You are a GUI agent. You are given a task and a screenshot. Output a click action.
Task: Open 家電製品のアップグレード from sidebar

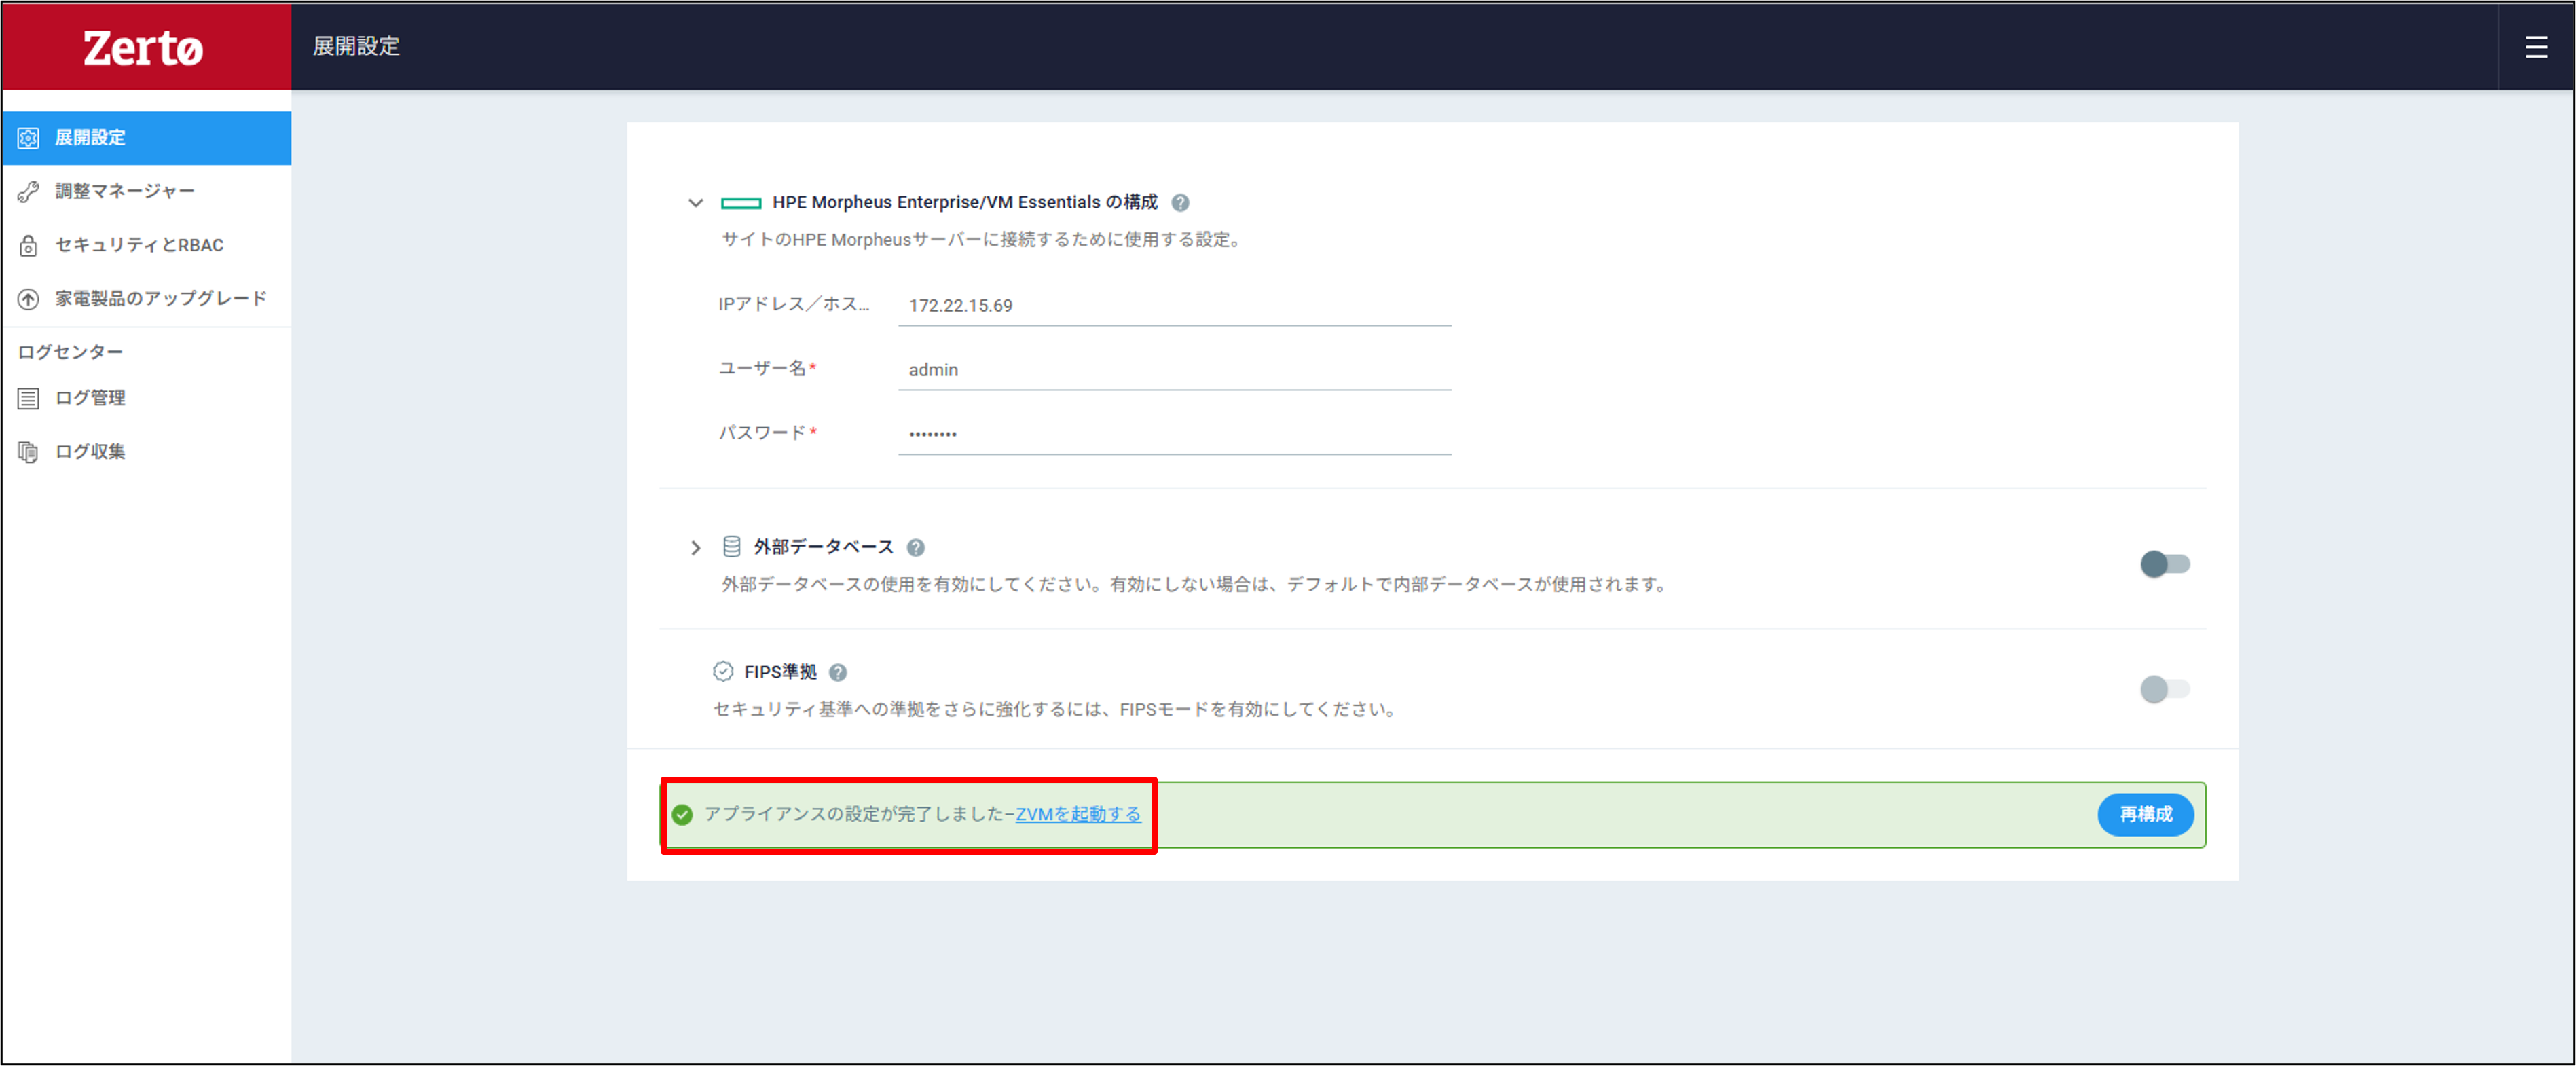point(146,299)
